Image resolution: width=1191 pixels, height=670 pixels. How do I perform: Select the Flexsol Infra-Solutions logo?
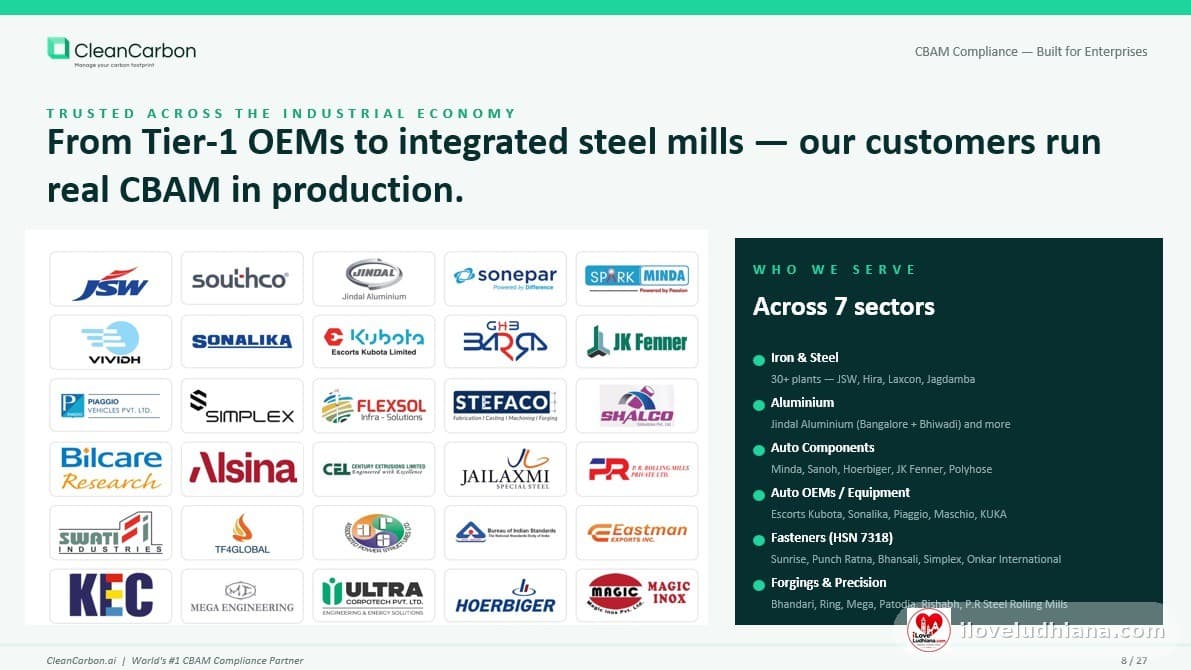[374, 406]
